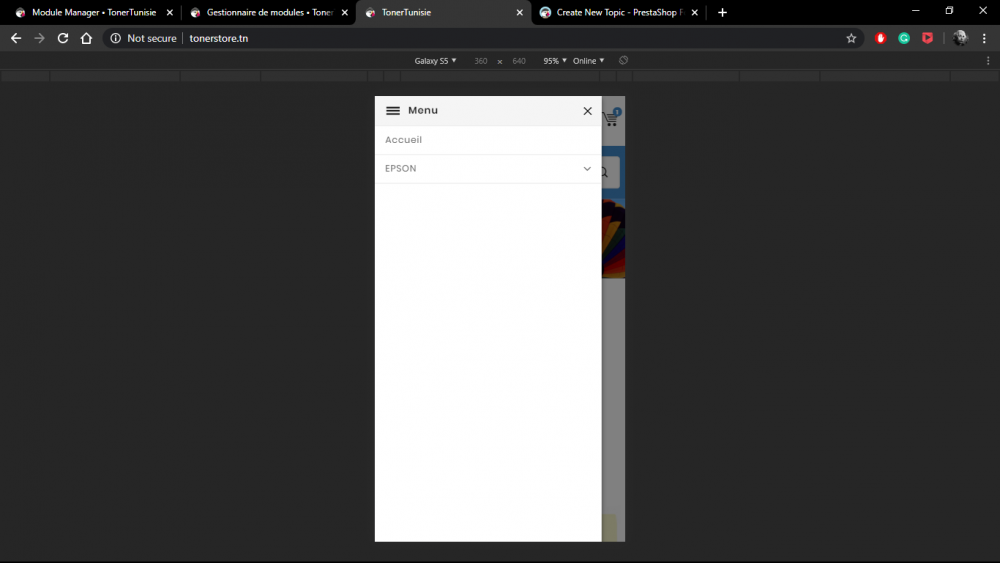Open the Online throttling dropdown
Image resolution: width=1000 pixels, height=563 pixels.
(588, 61)
